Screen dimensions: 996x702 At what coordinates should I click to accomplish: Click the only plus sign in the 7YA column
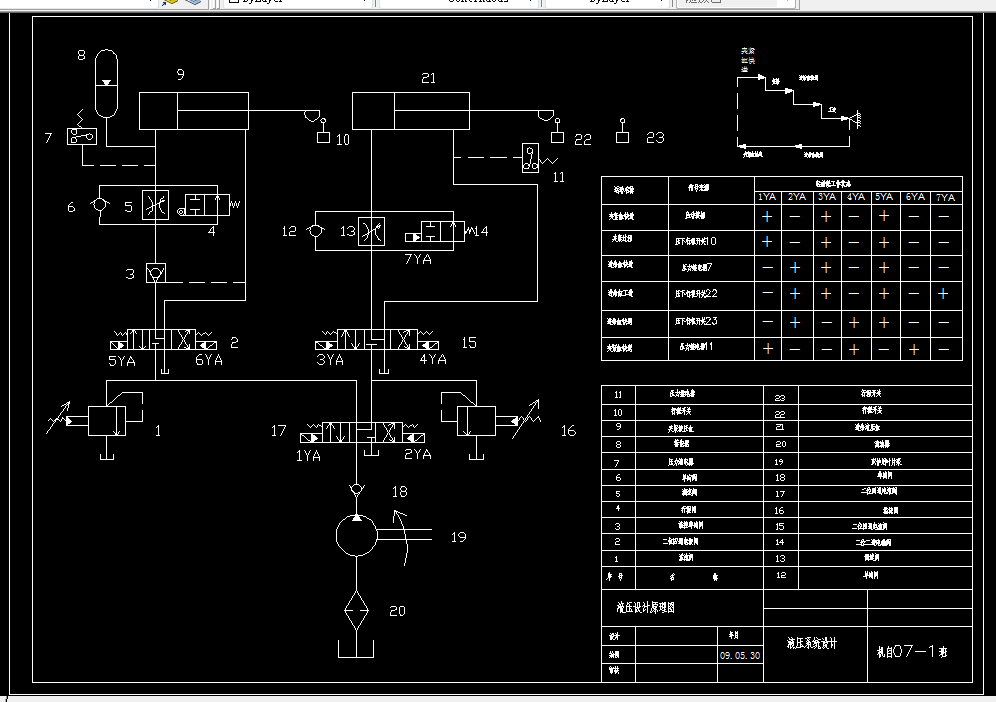[943, 294]
